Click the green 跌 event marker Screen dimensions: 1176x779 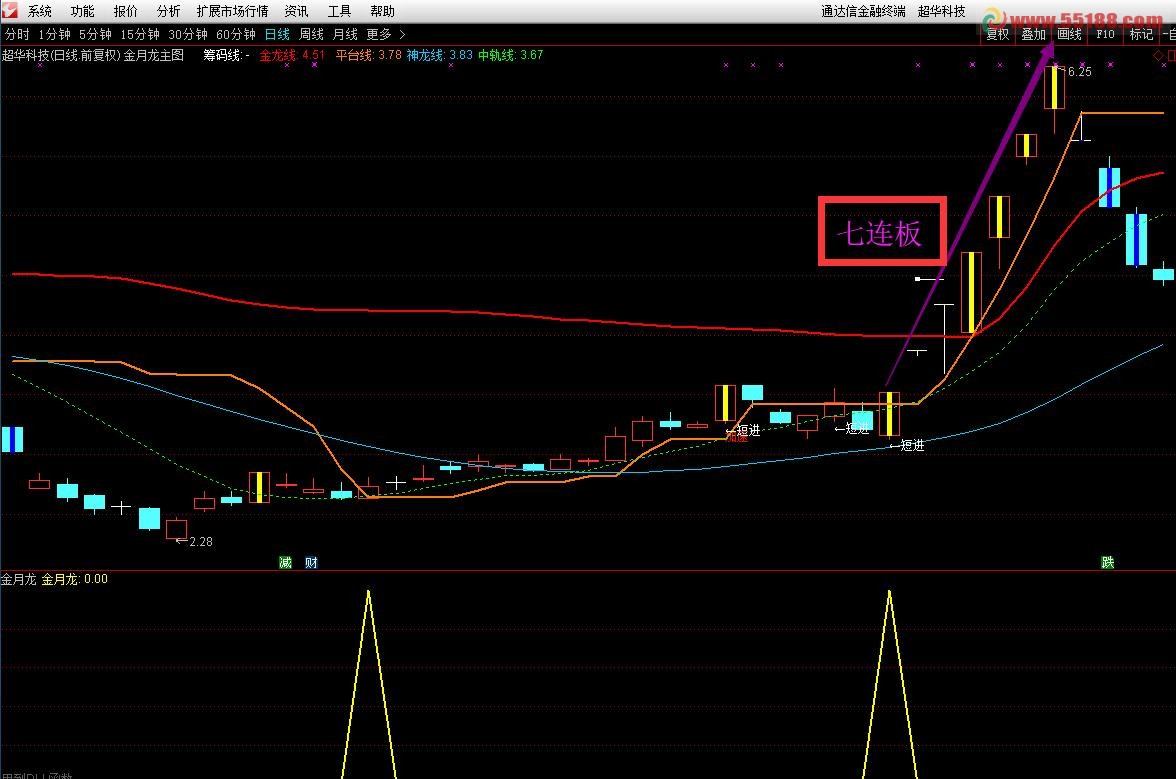click(1107, 563)
